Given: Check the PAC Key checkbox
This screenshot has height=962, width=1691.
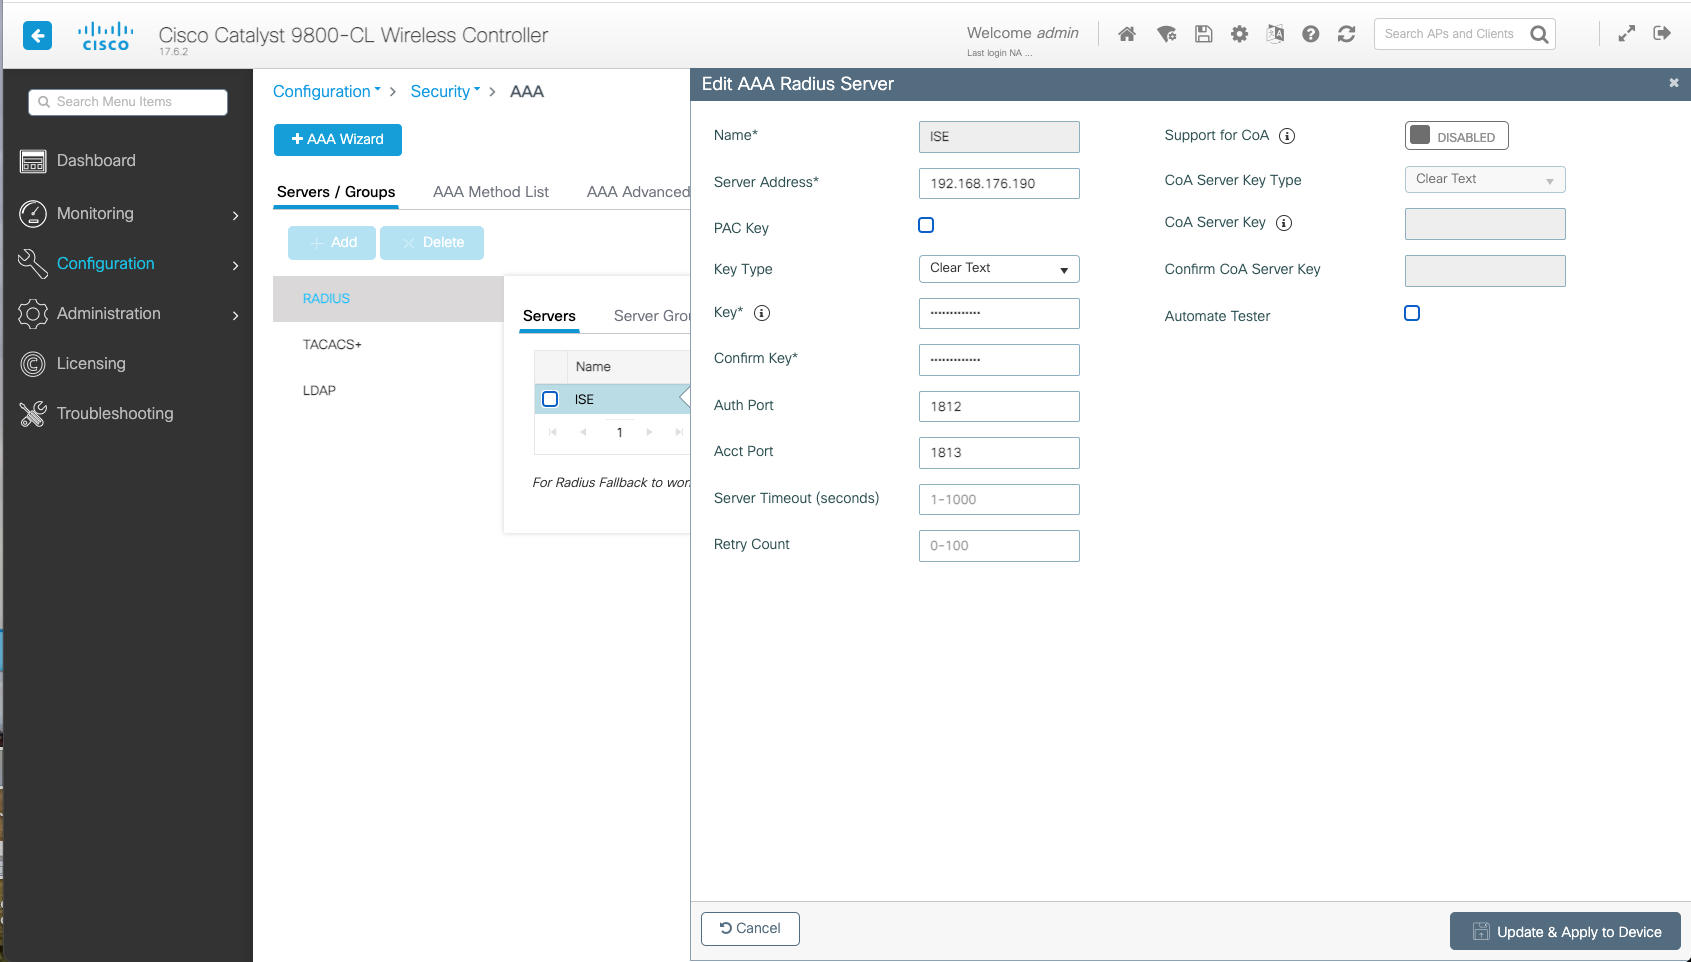Looking at the screenshot, I should (926, 226).
